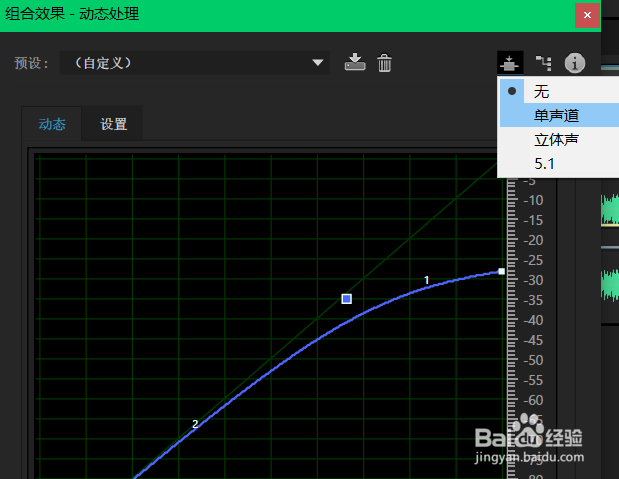This screenshot has height=479, width=619.
Task: Close the 动态处理 effect window
Action: pyautogui.click(x=587, y=15)
